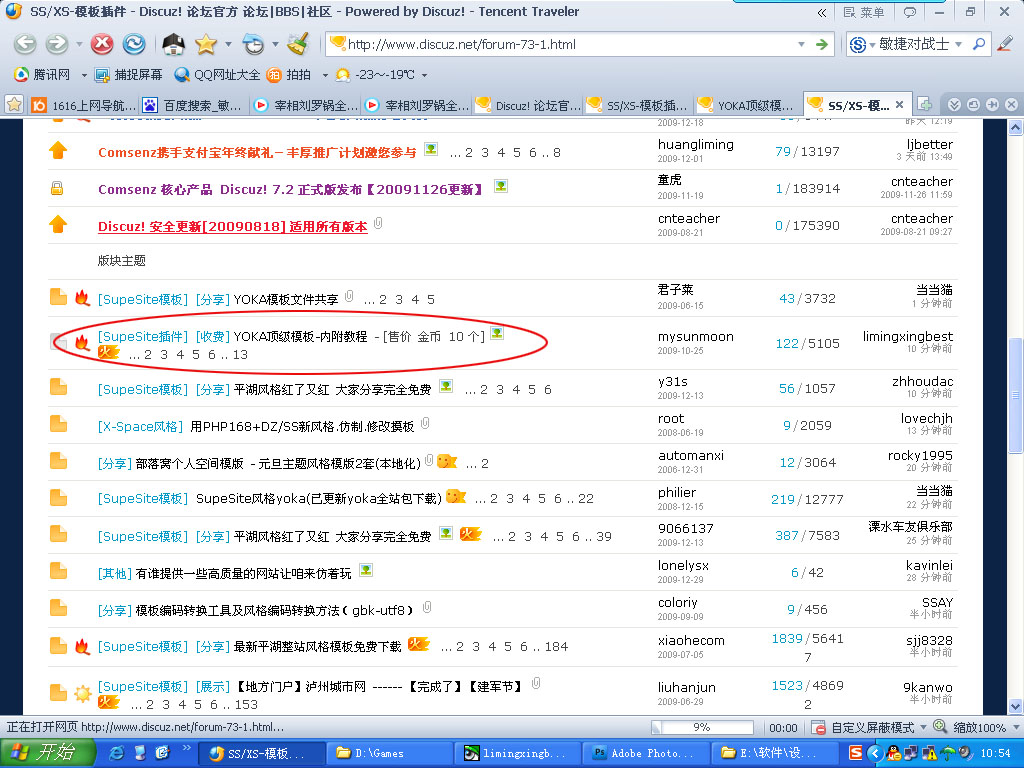
Task: Switch to the 1616上网导航 tab
Action: (85, 104)
